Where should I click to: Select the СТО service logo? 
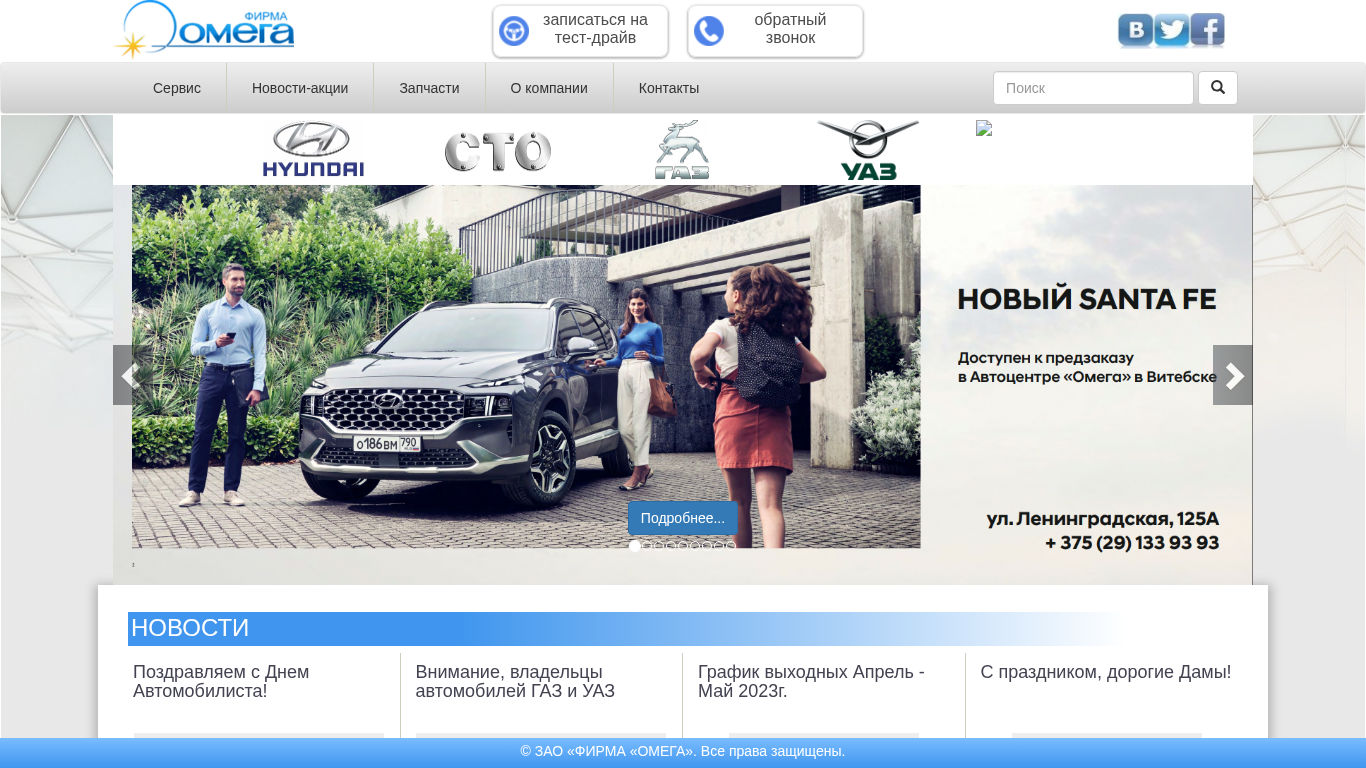(498, 152)
